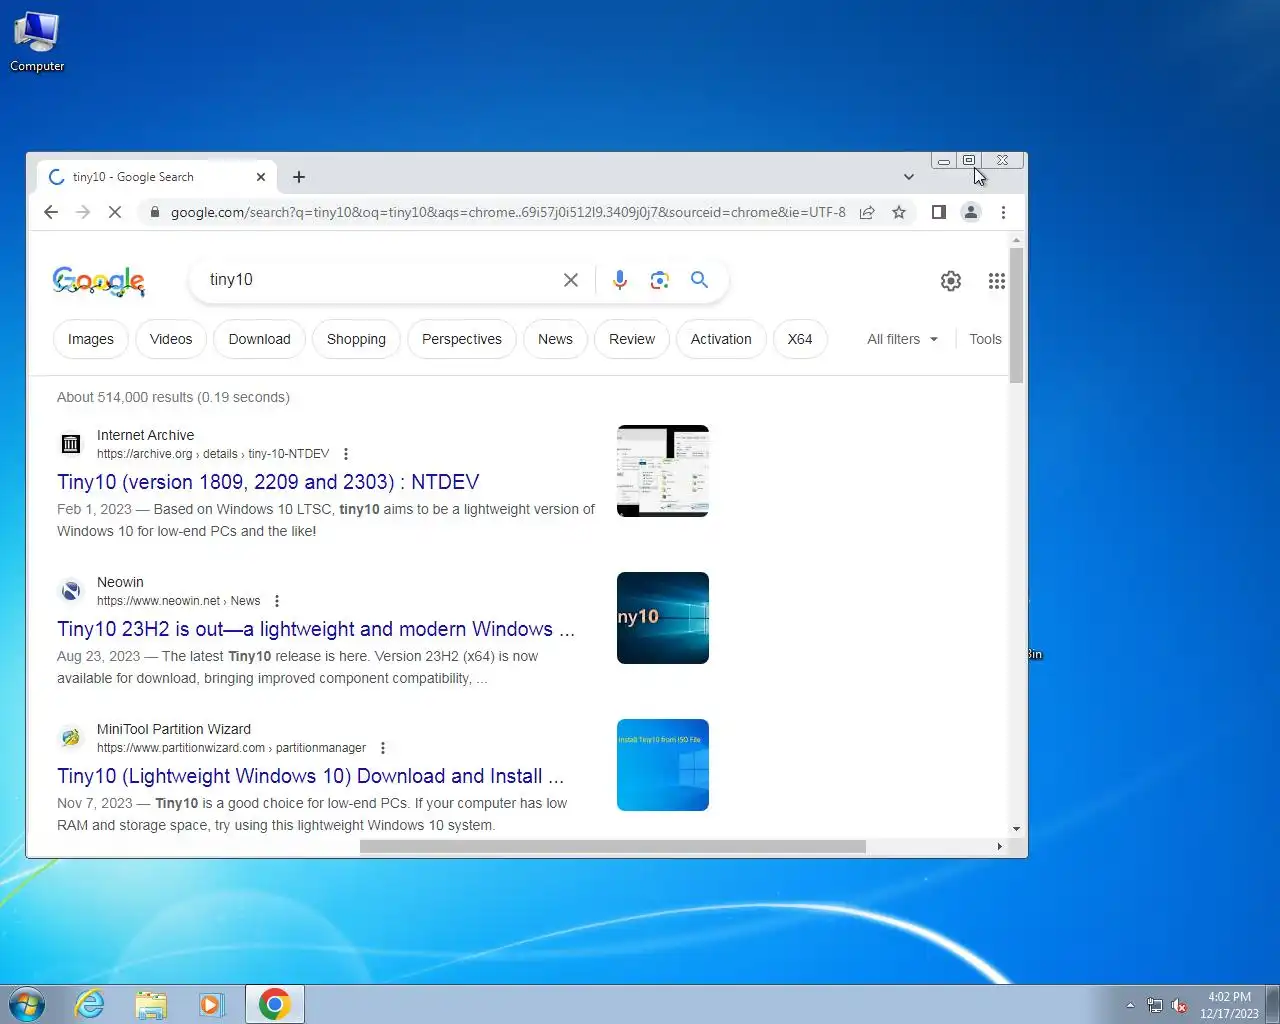The height and width of the screenshot is (1024, 1280).
Task: Click the 'About 514,000 results (0.19 seconds)' text
Action: coord(173,397)
